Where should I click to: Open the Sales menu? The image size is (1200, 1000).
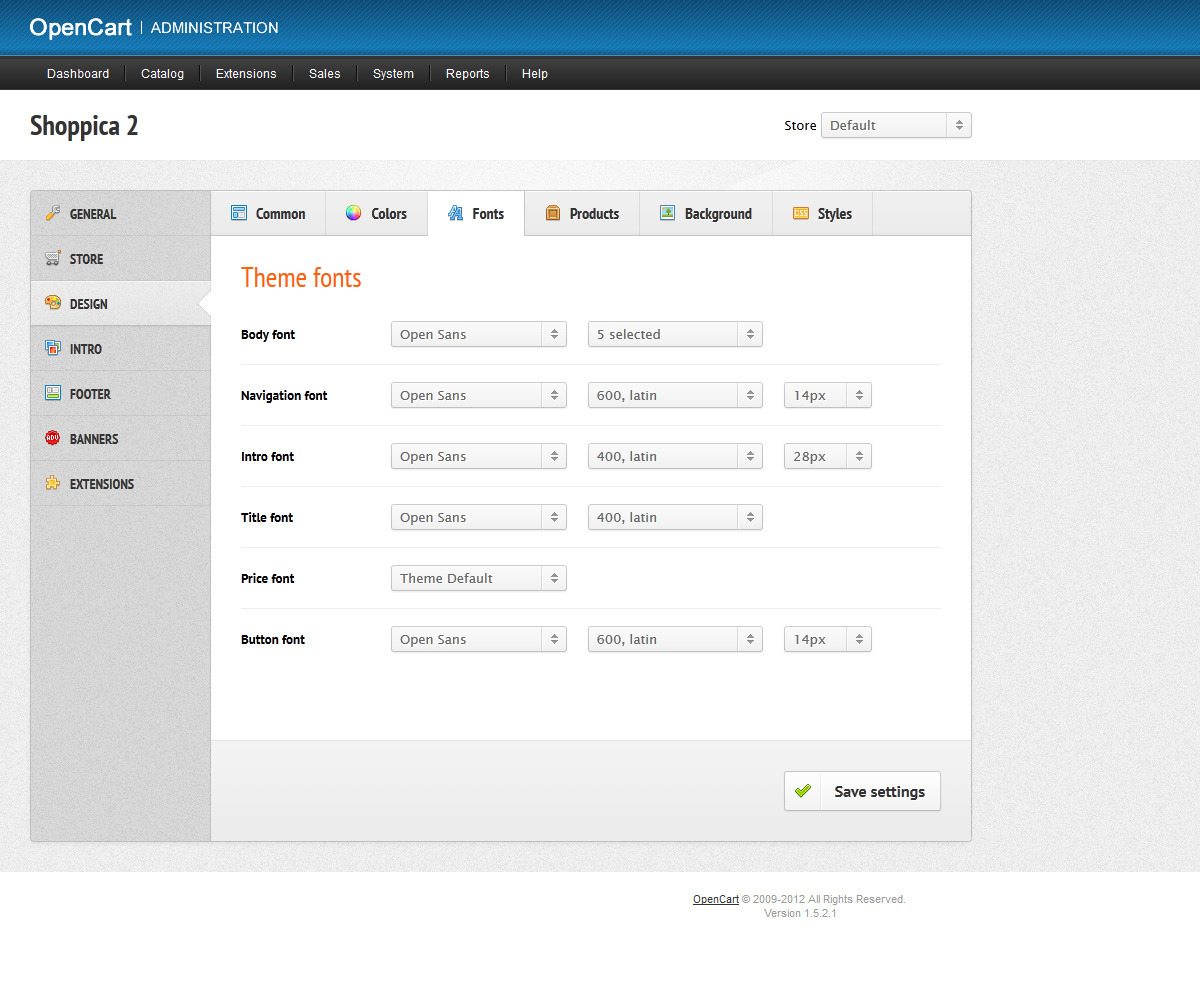click(x=324, y=73)
